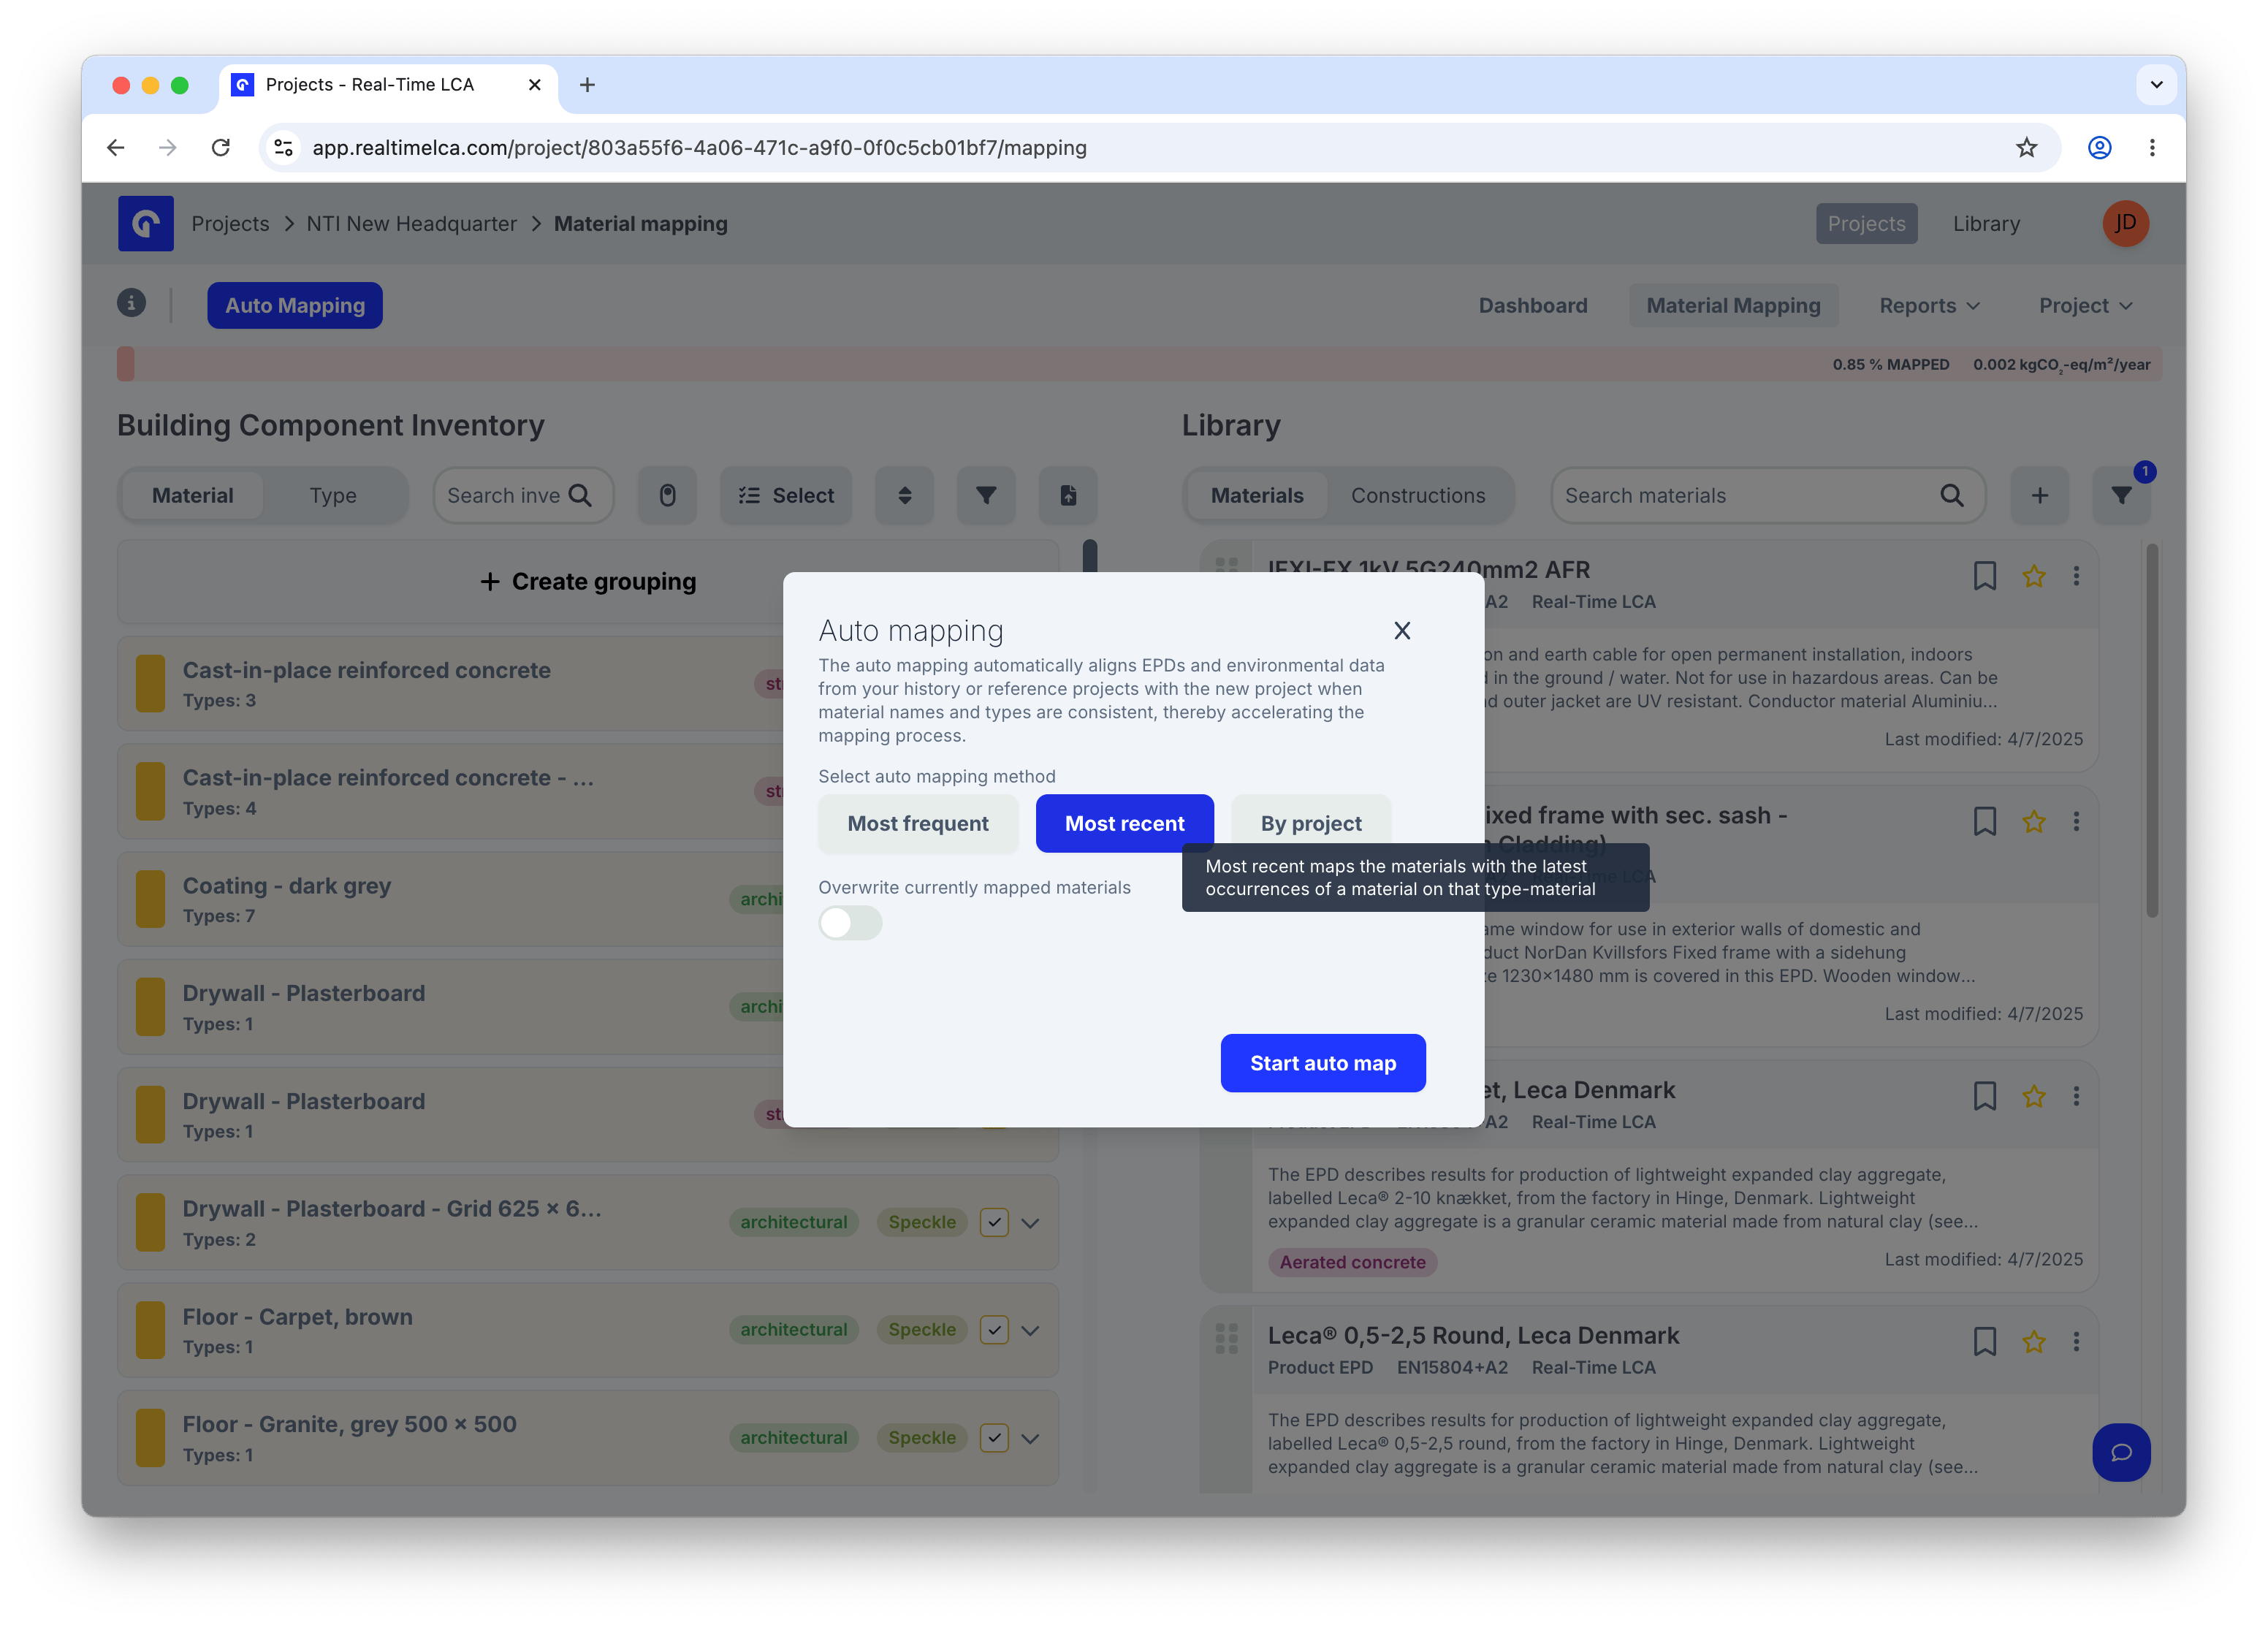Switch inventory view to Material
The image size is (2268, 1625).
[192, 495]
